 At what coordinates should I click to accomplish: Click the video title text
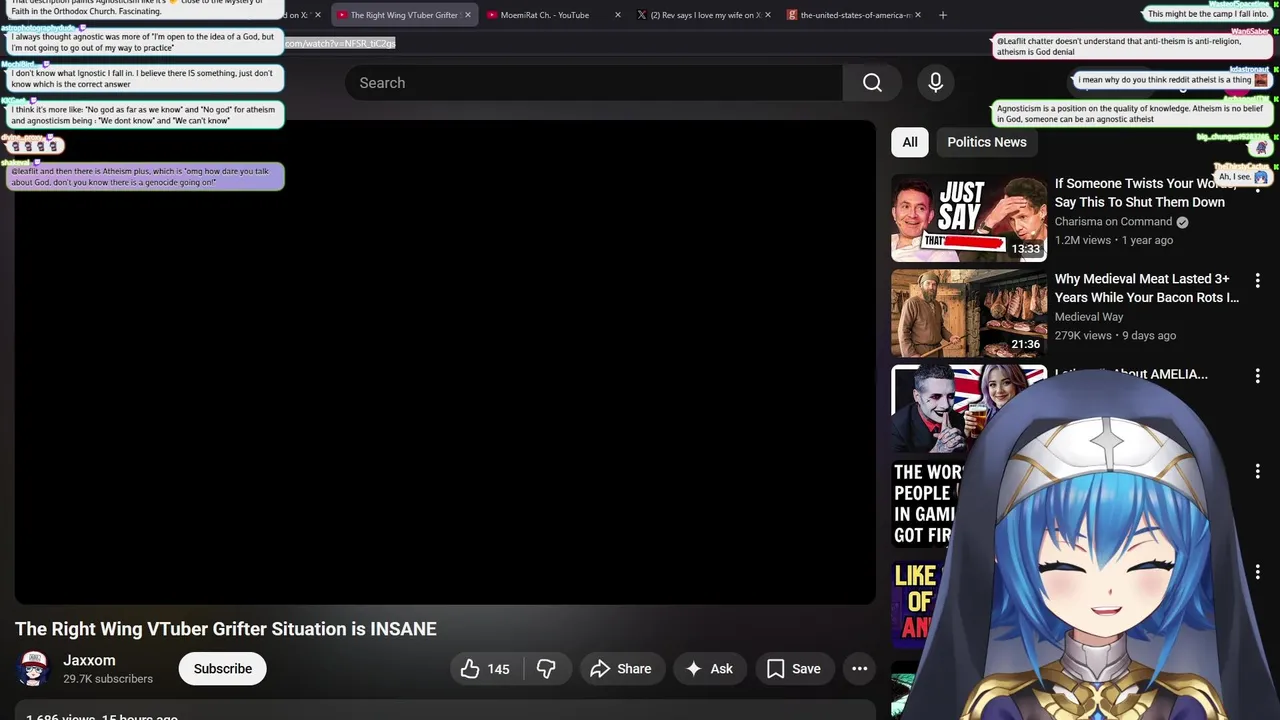coord(226,629)
